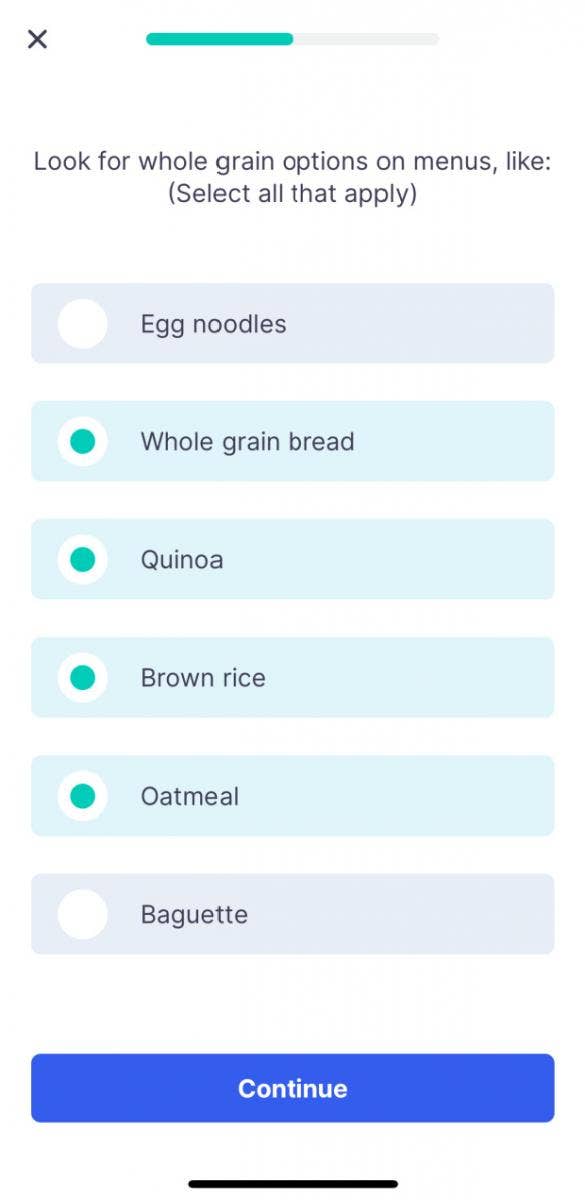Tap the Whole grain bread option row
The height and width of the screenshot is (1200, 585).
click(x=292, y=441)
